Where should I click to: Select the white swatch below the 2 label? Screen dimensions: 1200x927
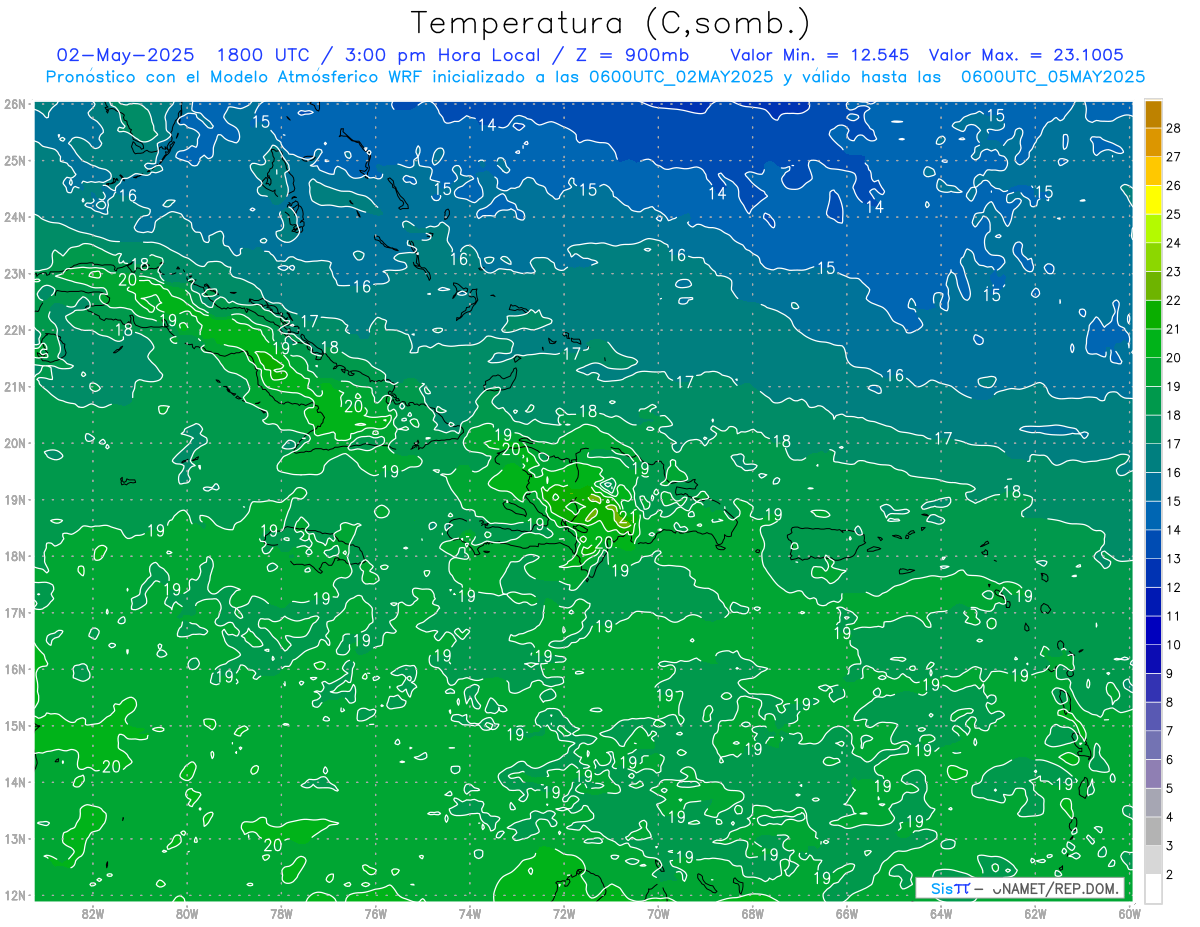click(x=1153, y=888)
